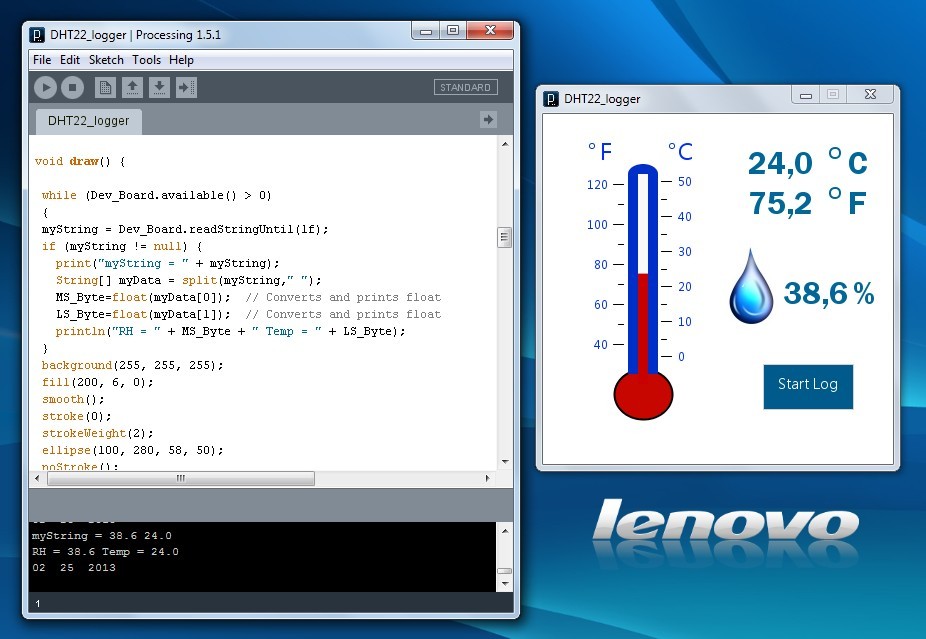Viewport: 926px width, 639px height.
Task: Click the 'myString = Dev_Board.readStringUntil(lf);' line
Action: tap(185, 229)
